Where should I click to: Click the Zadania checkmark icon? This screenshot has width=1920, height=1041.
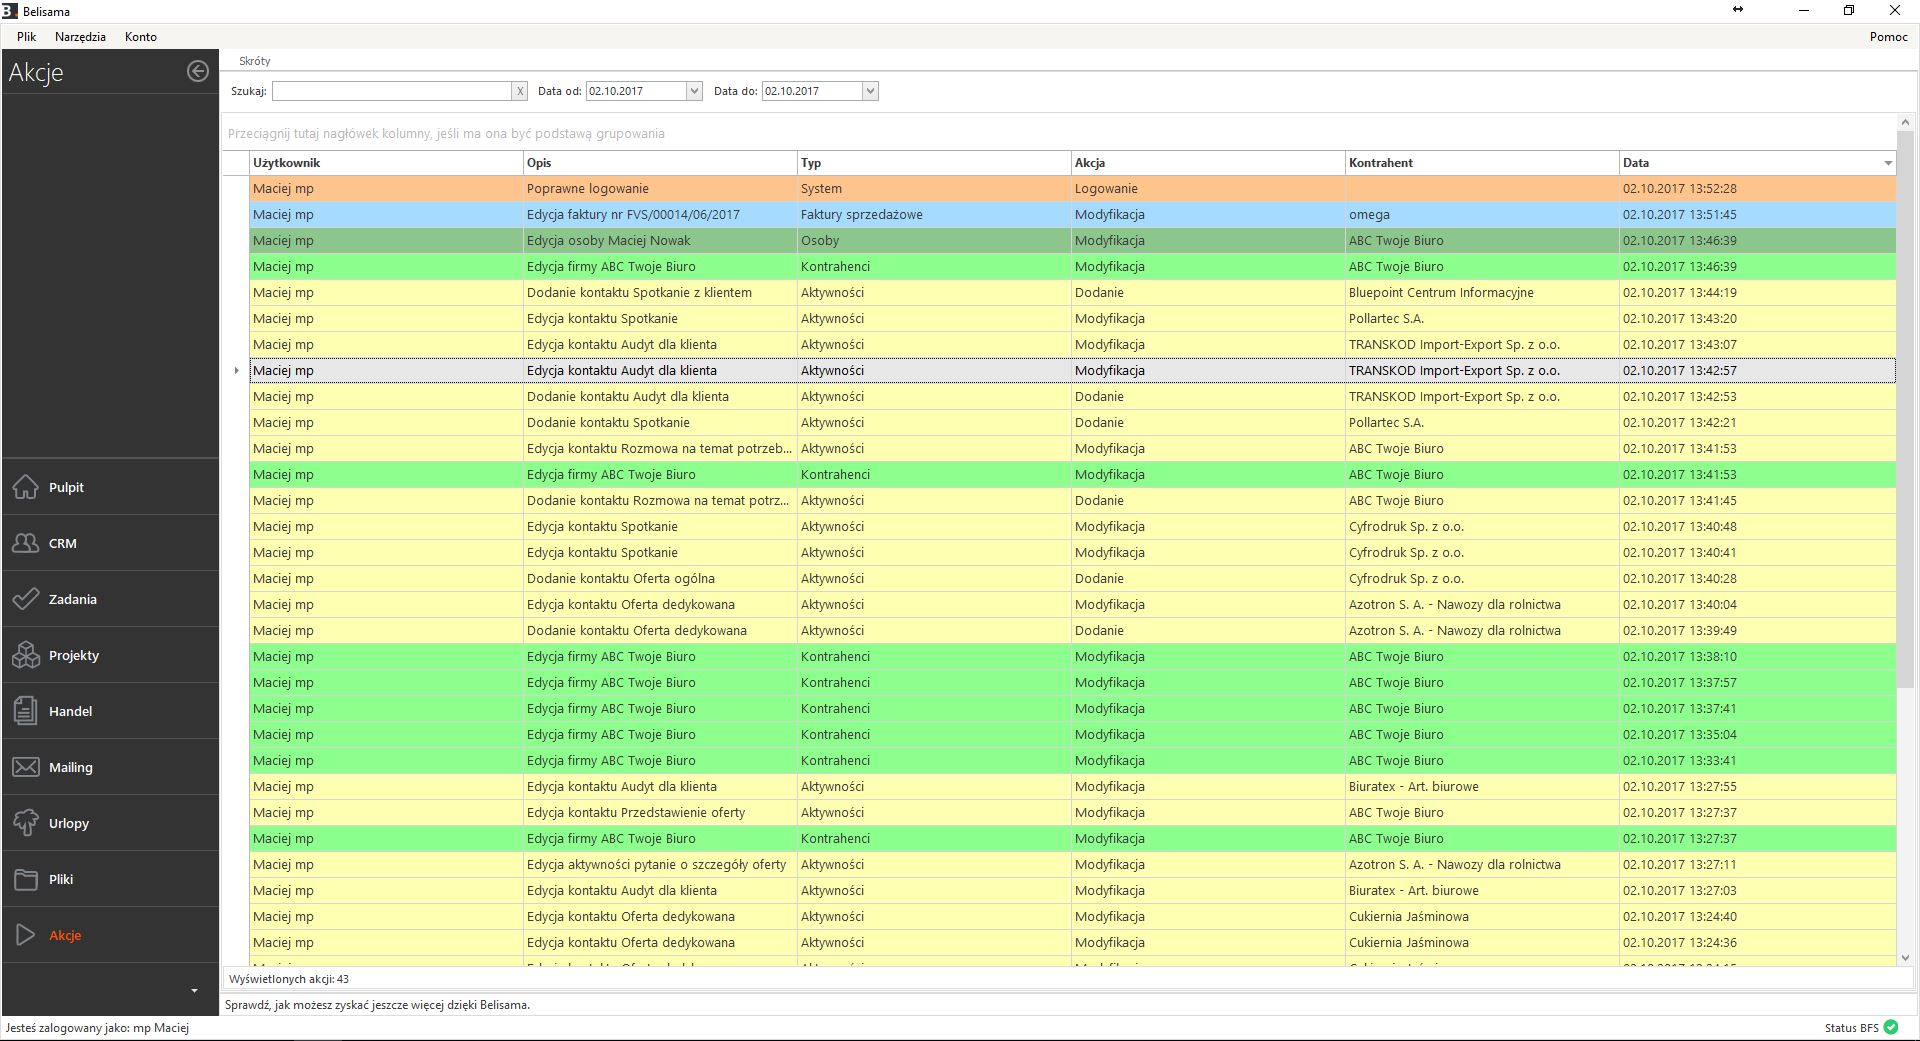pyautogui.click(x=26, y=599)
